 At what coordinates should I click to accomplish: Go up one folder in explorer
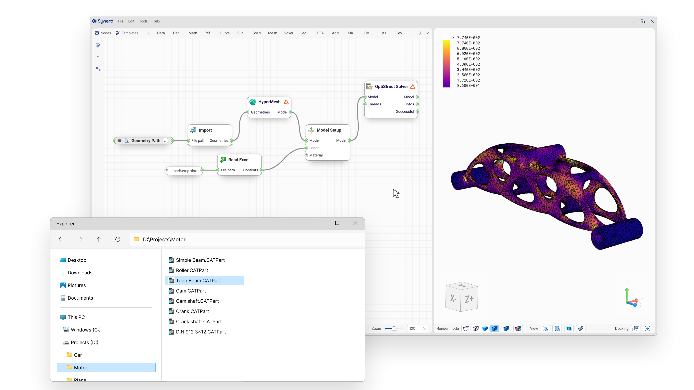[x=98, y=239]
